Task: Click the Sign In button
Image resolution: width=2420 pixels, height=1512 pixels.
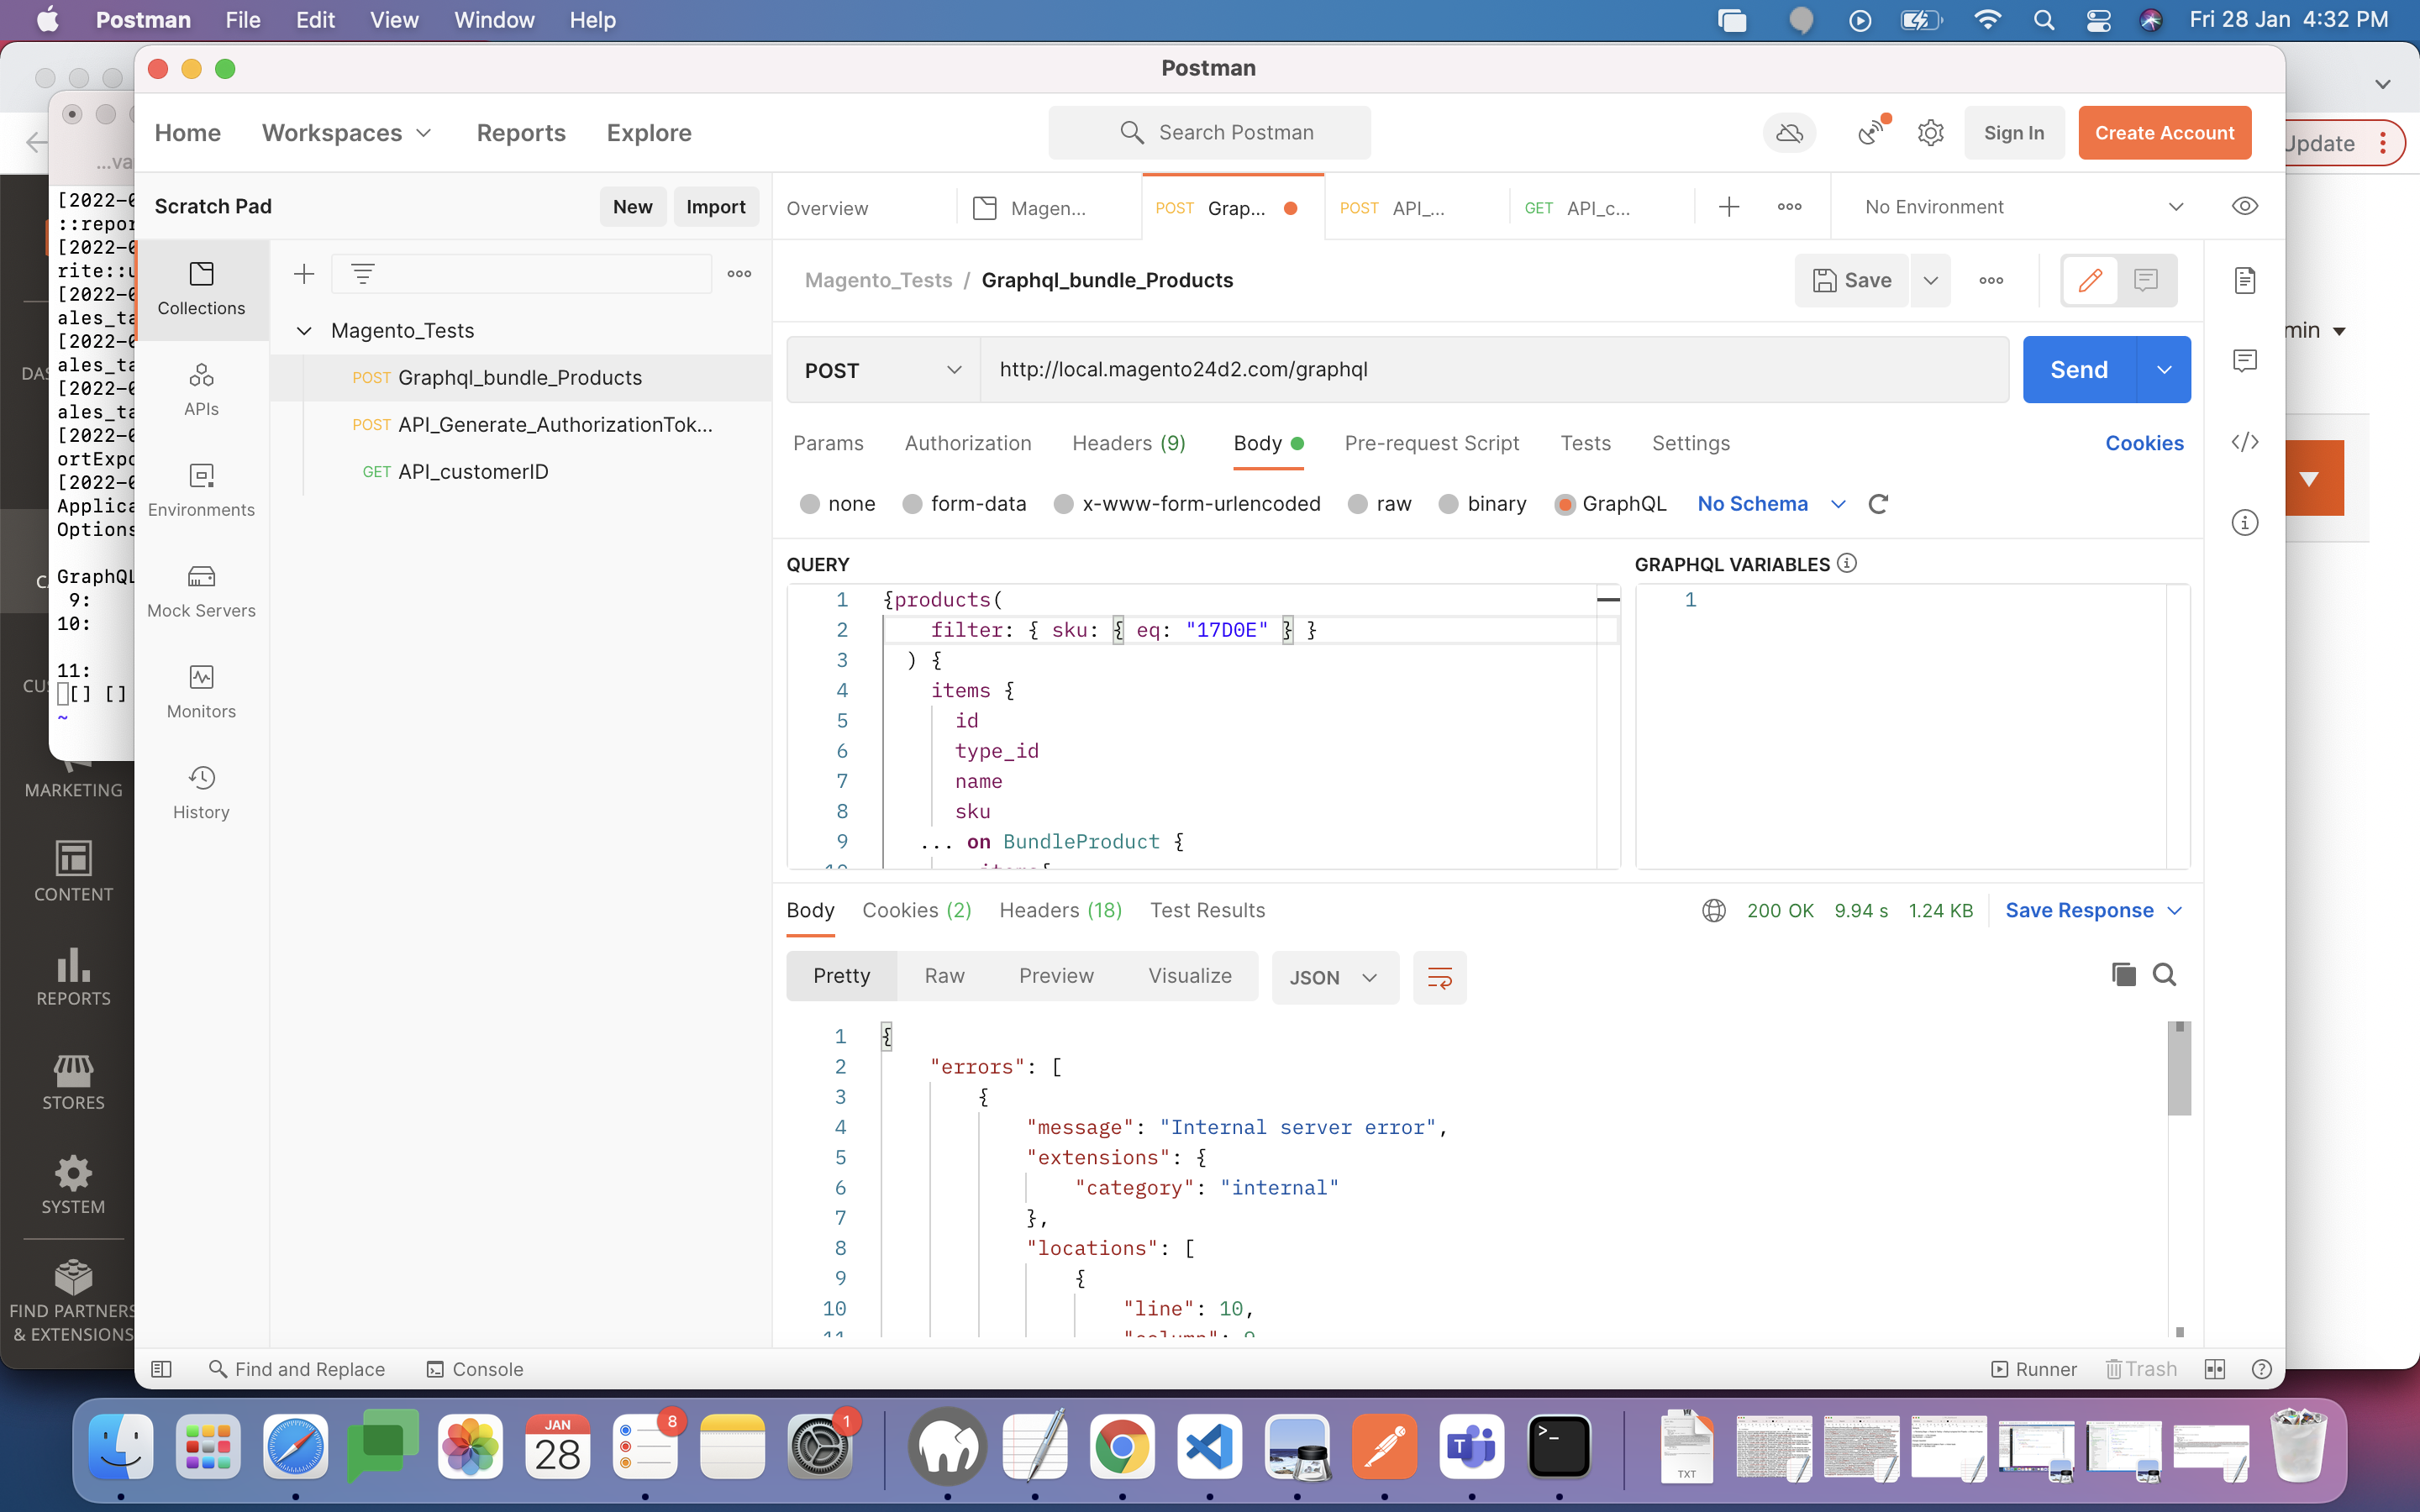Action: 2013,133
